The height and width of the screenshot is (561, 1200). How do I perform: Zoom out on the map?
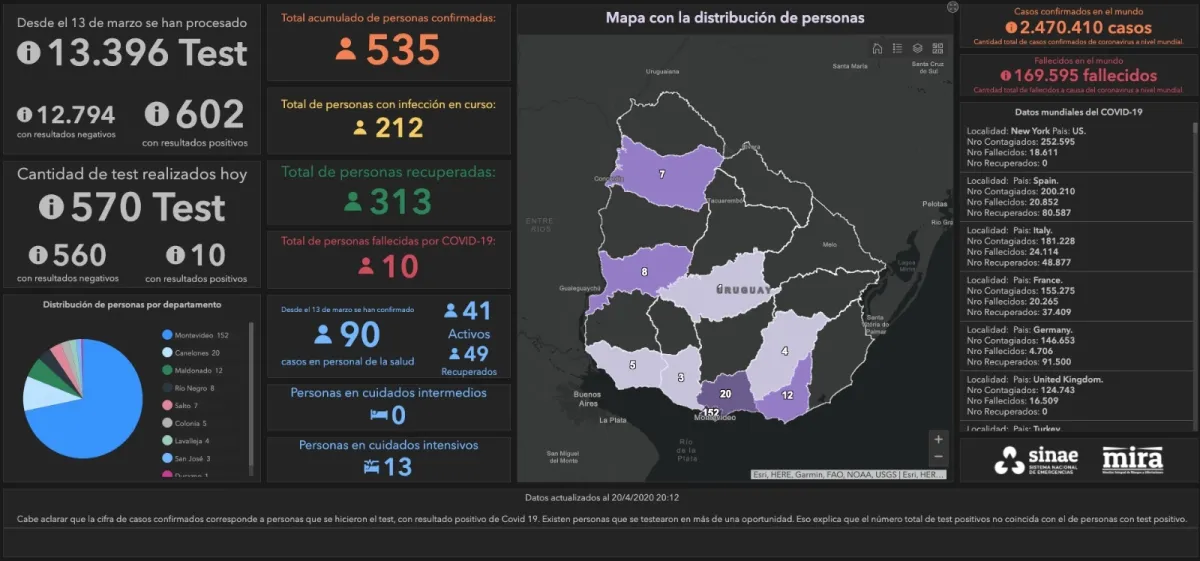[937, 459]
